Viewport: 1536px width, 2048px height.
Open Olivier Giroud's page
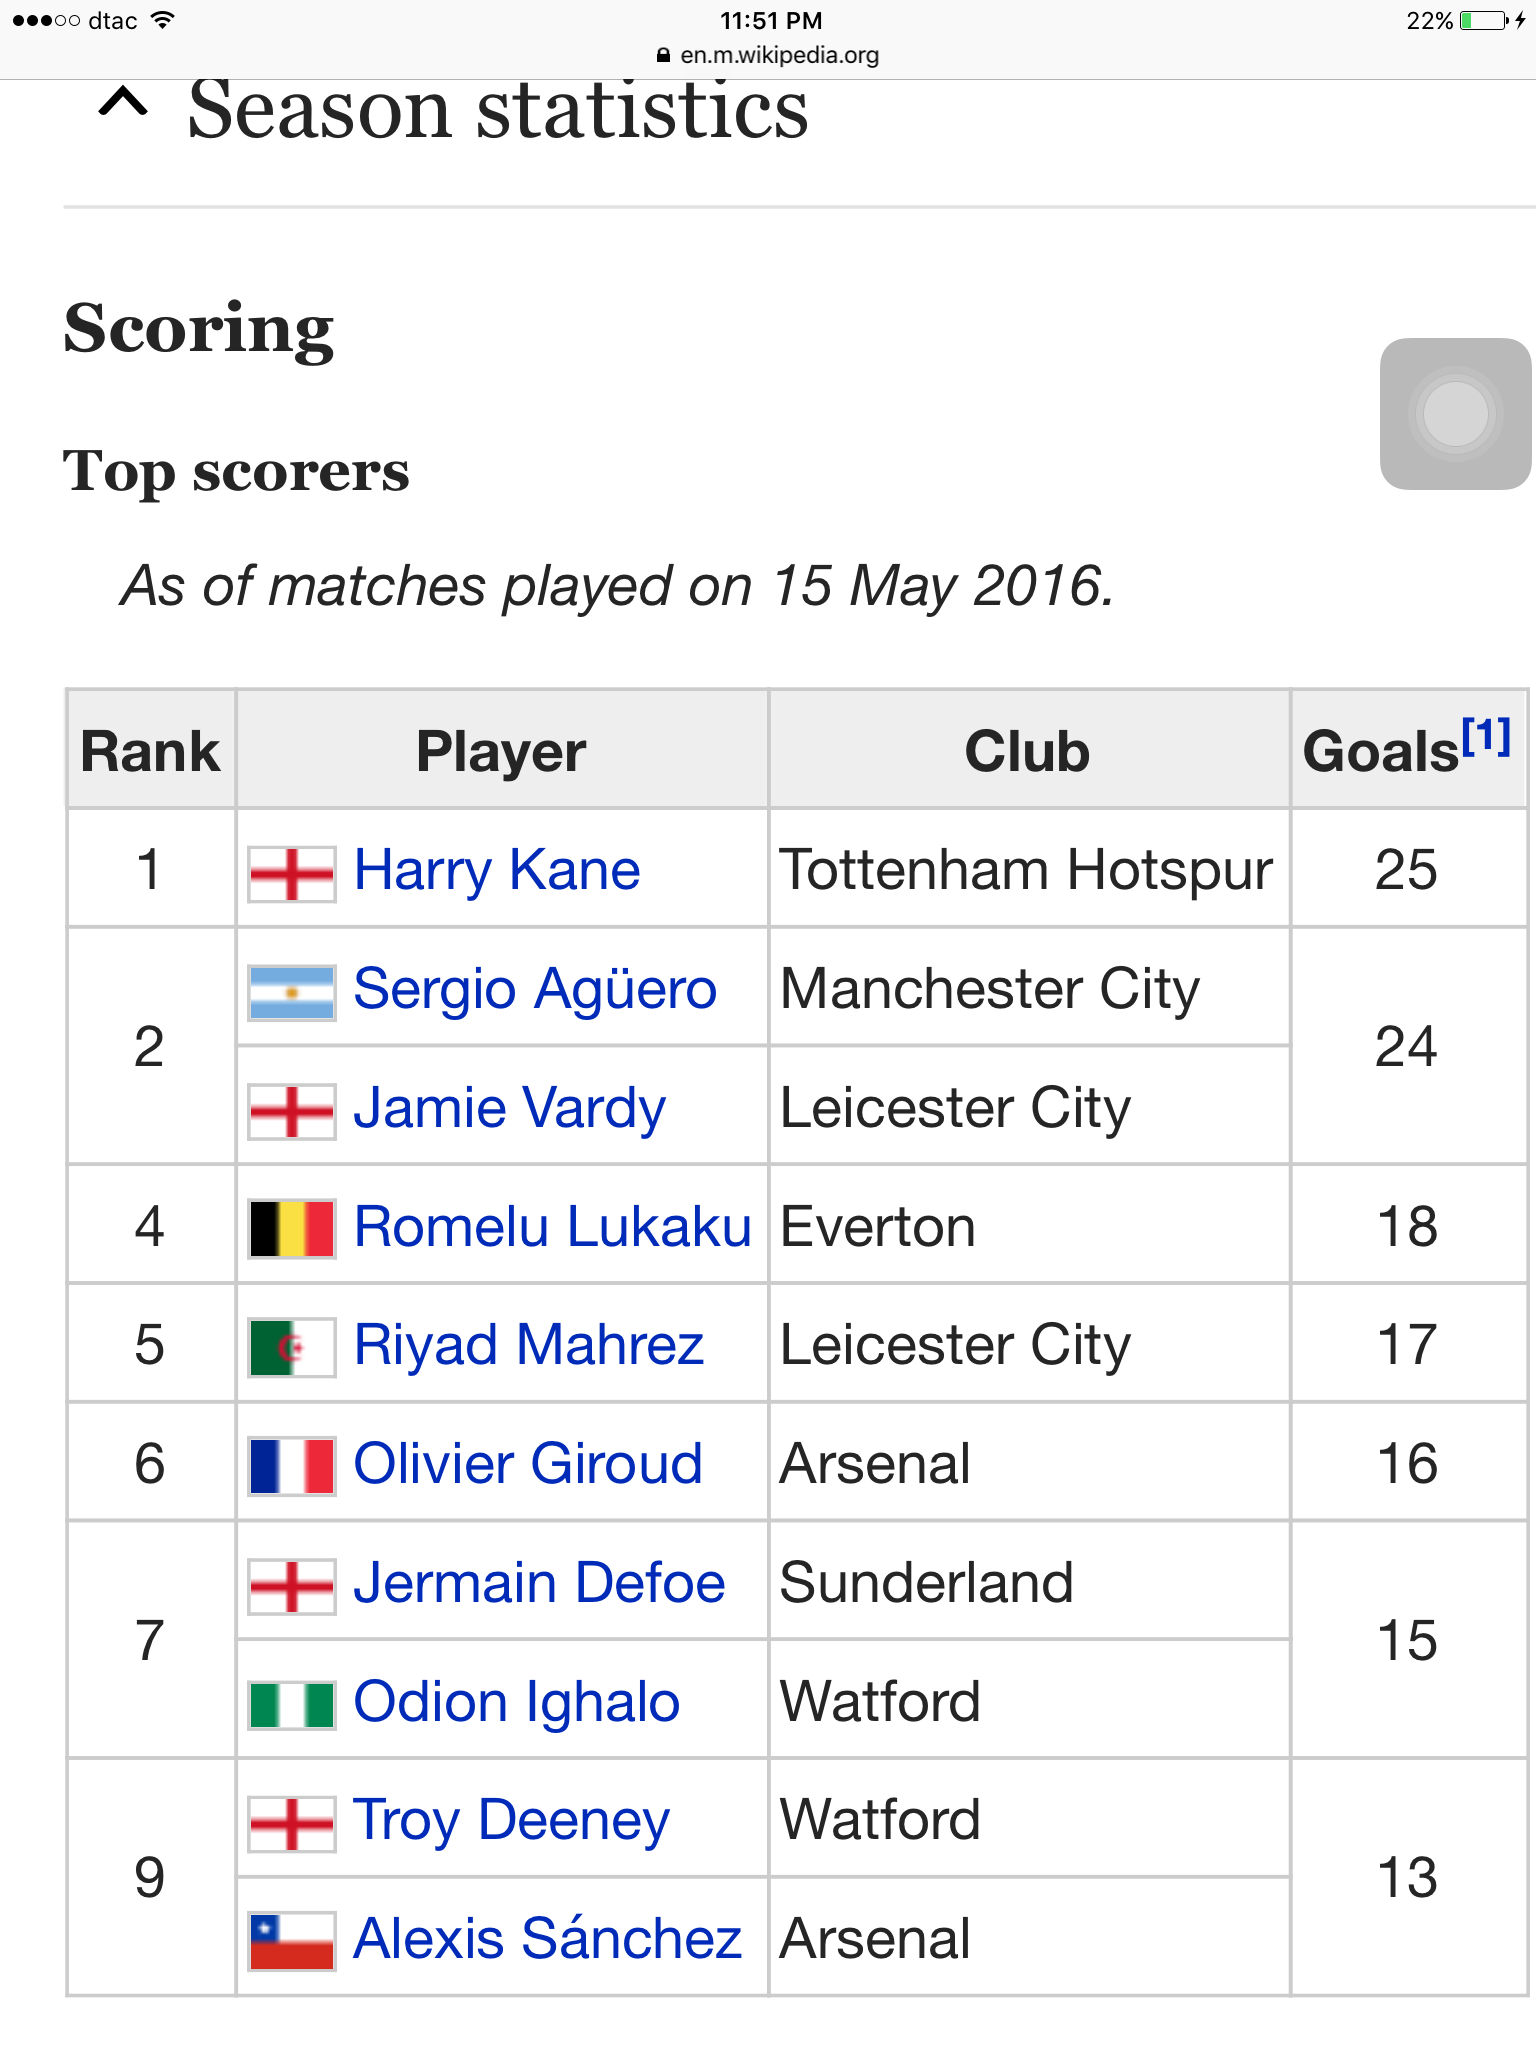(x=528, y=1464)
